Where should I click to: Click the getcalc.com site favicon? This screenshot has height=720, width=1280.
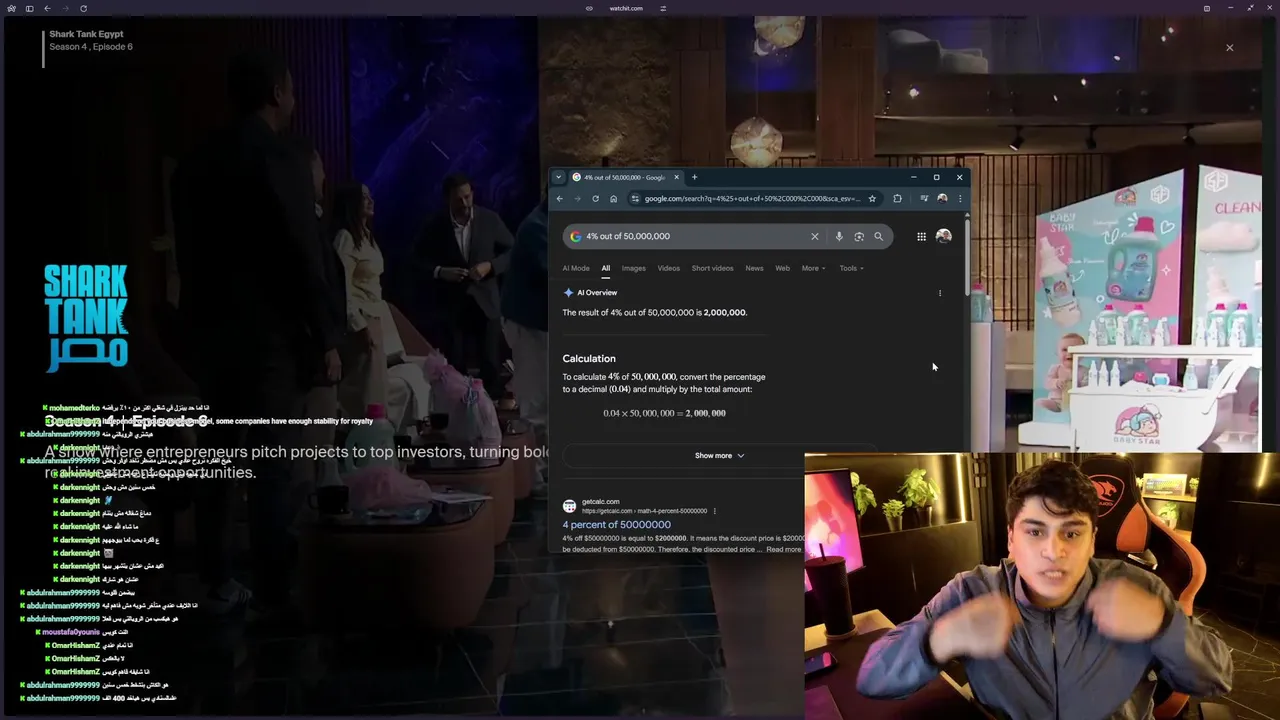569,506
